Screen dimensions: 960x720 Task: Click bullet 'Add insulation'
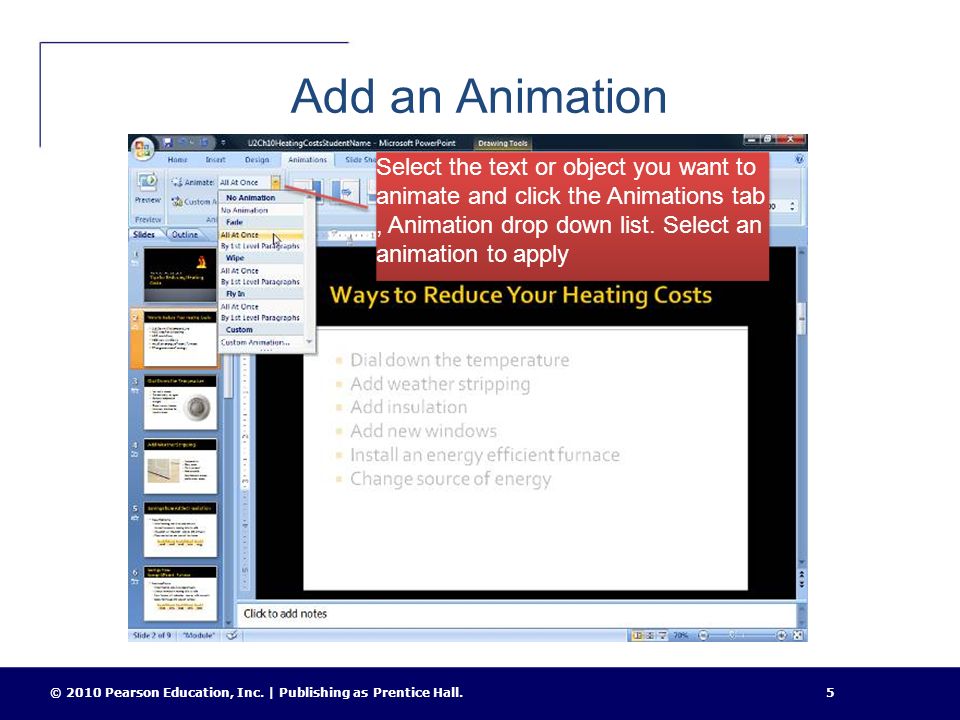pos(408,407)
